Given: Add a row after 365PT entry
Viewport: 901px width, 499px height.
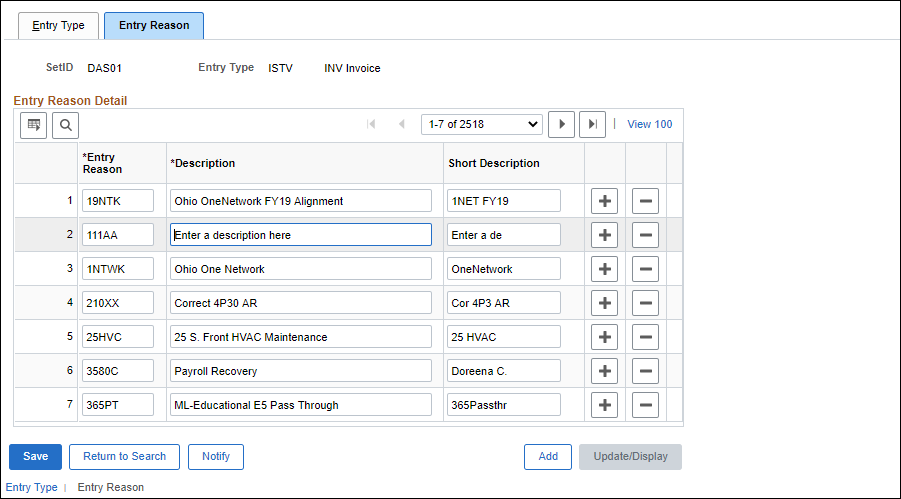Looking at the screenshot, I should pos(604,405).
